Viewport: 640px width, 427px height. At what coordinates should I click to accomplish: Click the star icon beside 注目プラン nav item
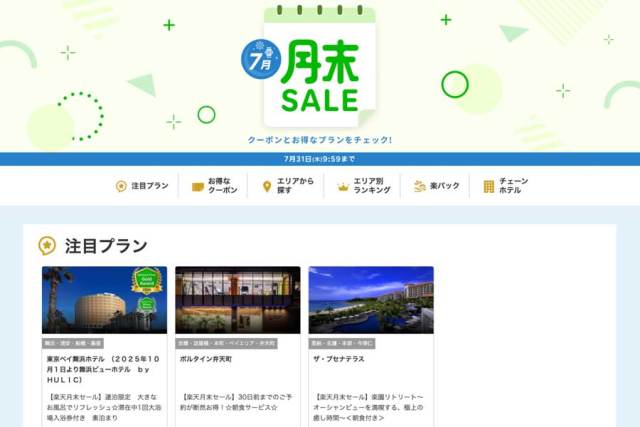pos(121,186)
